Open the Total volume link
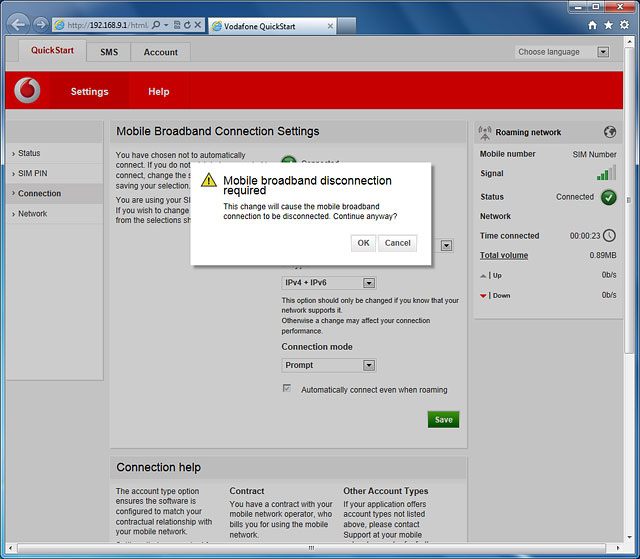Image resolution: width=640 pixels, height=559 pixels. click(x=504, y=255)
